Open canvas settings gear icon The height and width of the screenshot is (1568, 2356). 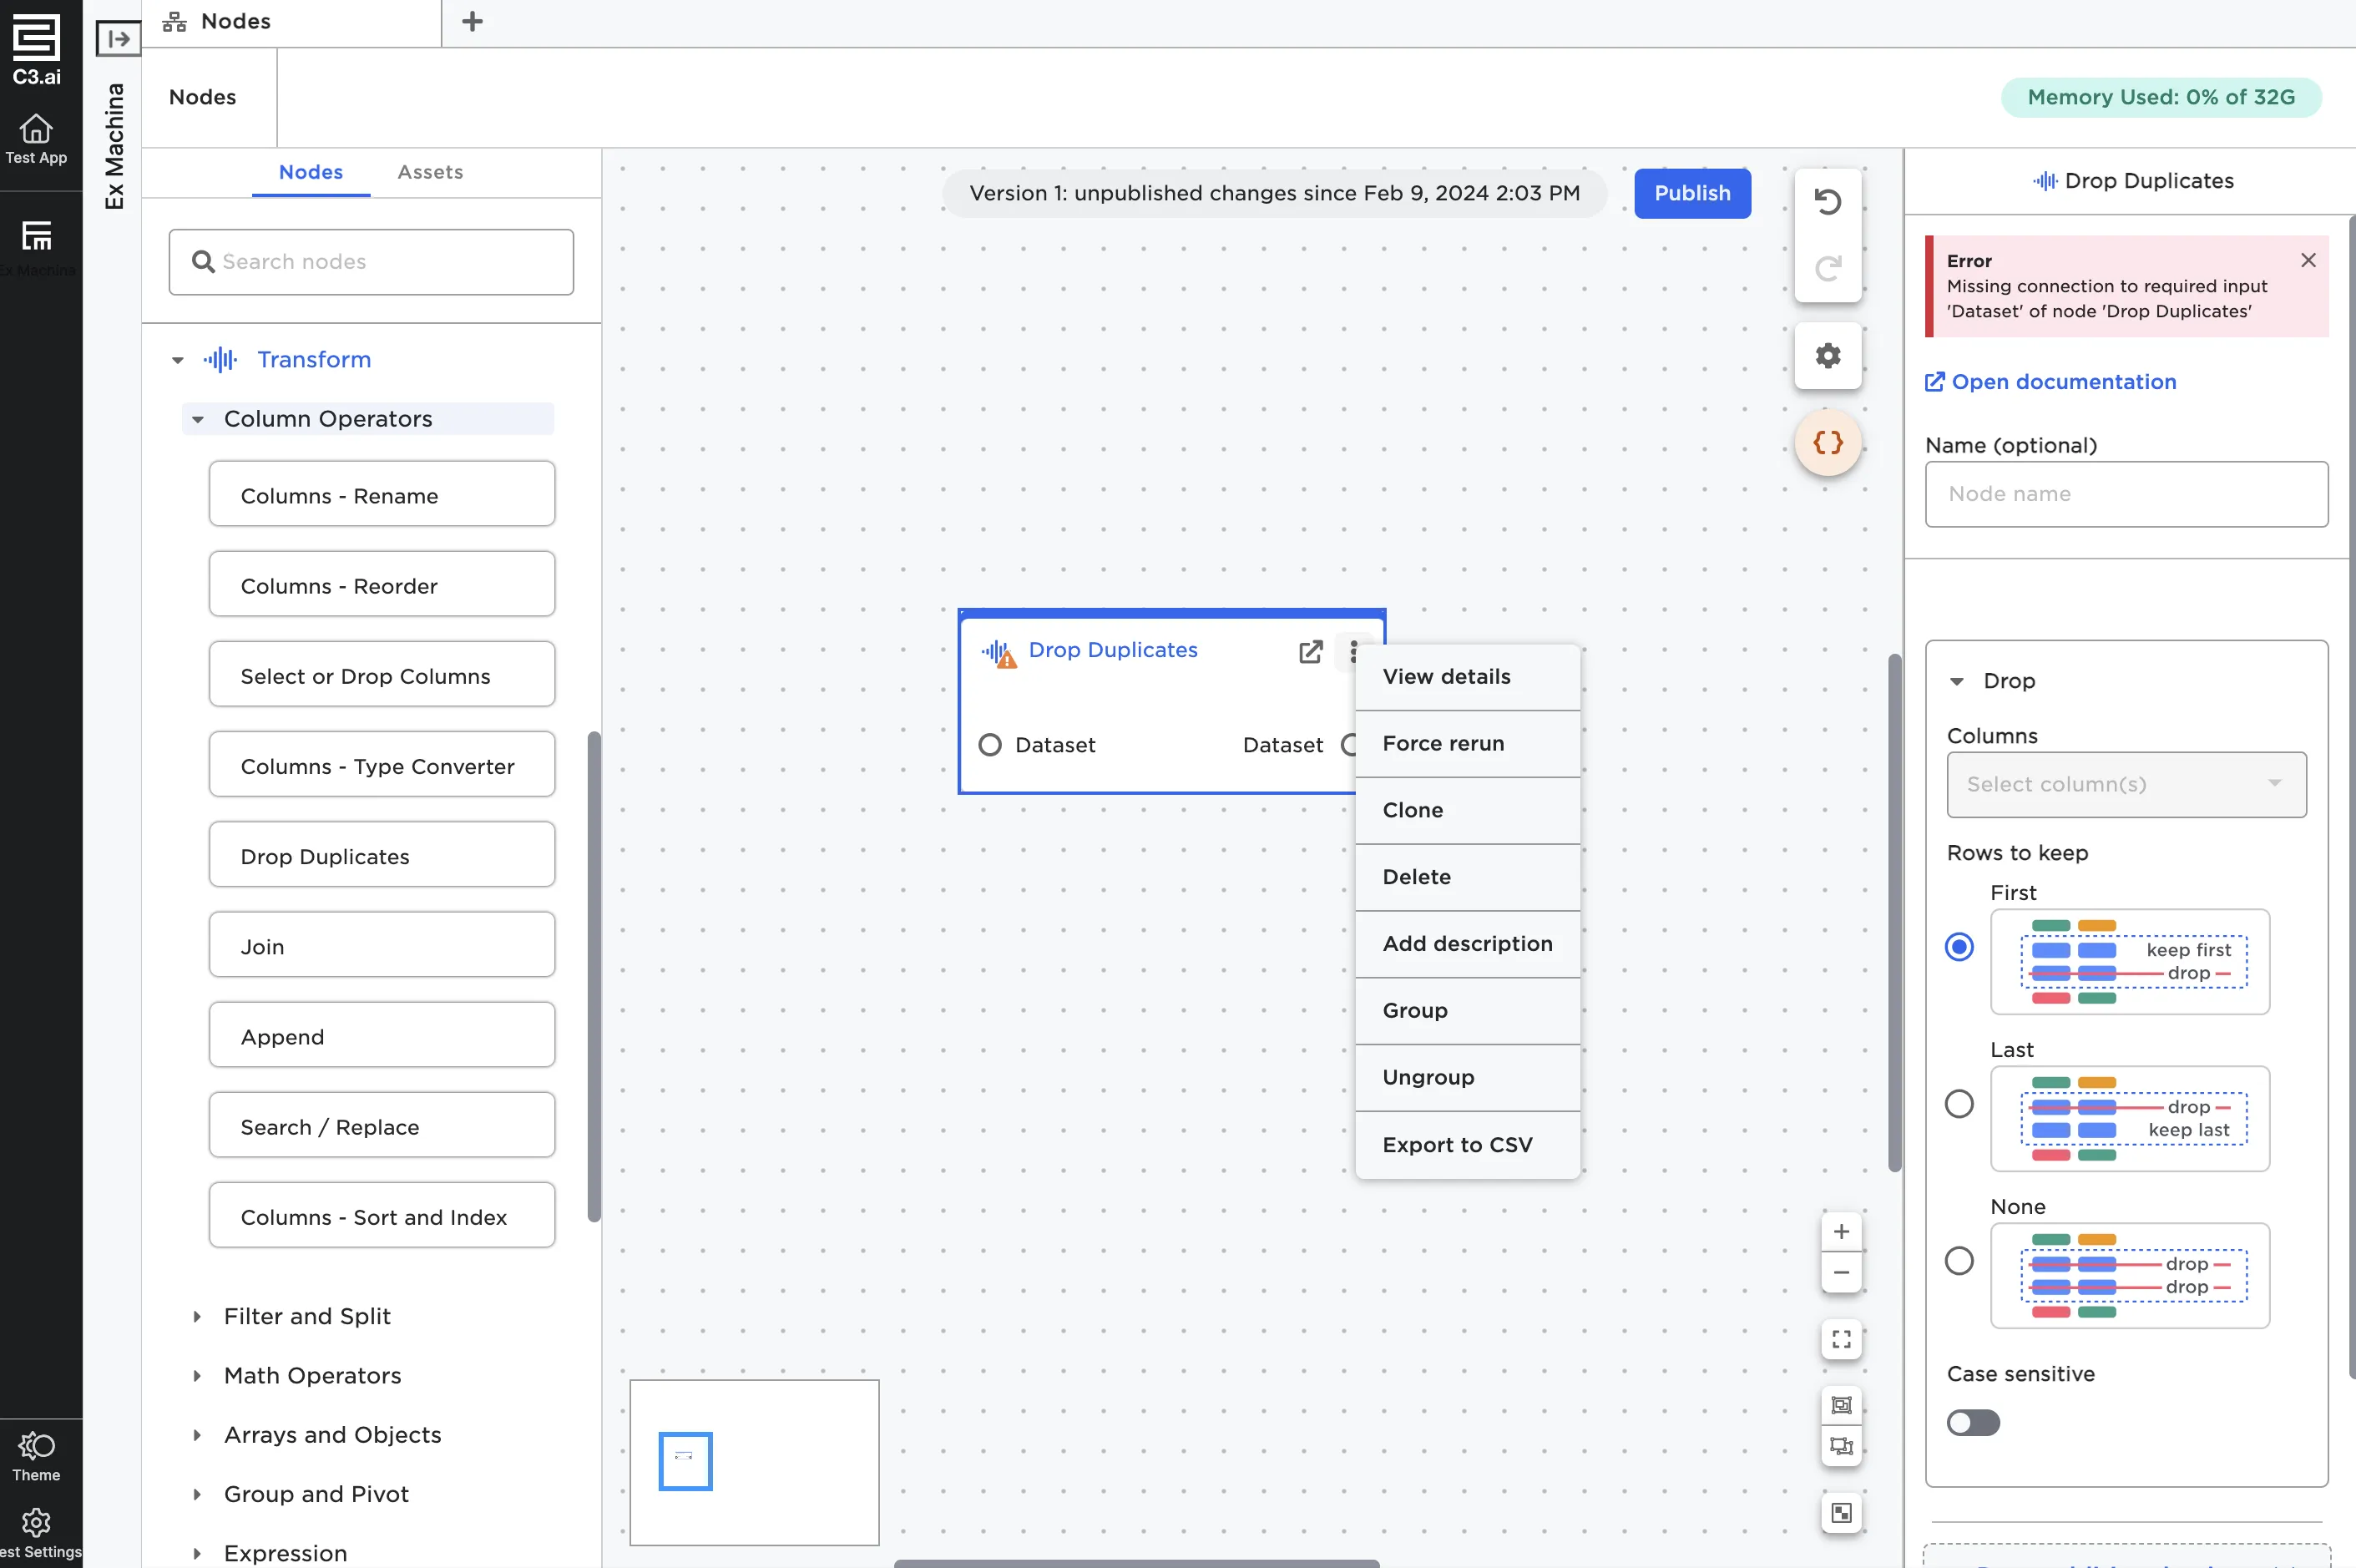click(1827, 356)
